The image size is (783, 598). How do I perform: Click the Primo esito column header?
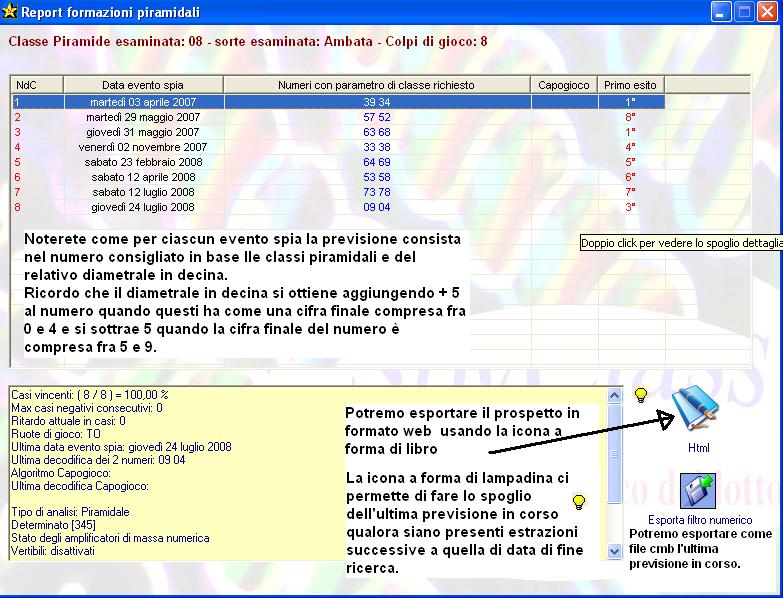click(x=631, y=85)
